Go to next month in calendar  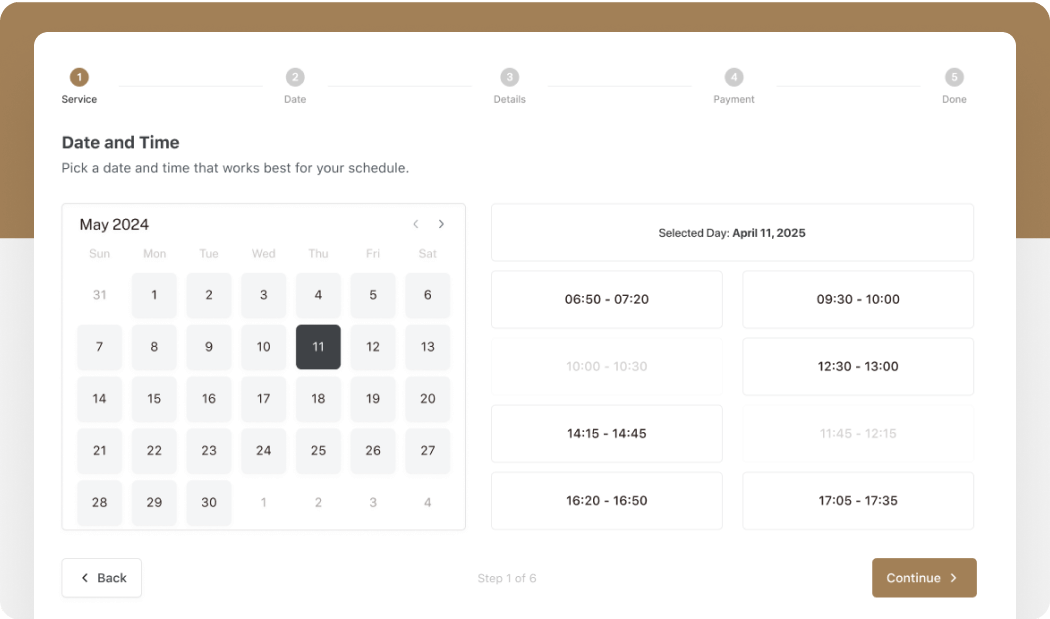(441, 224)
